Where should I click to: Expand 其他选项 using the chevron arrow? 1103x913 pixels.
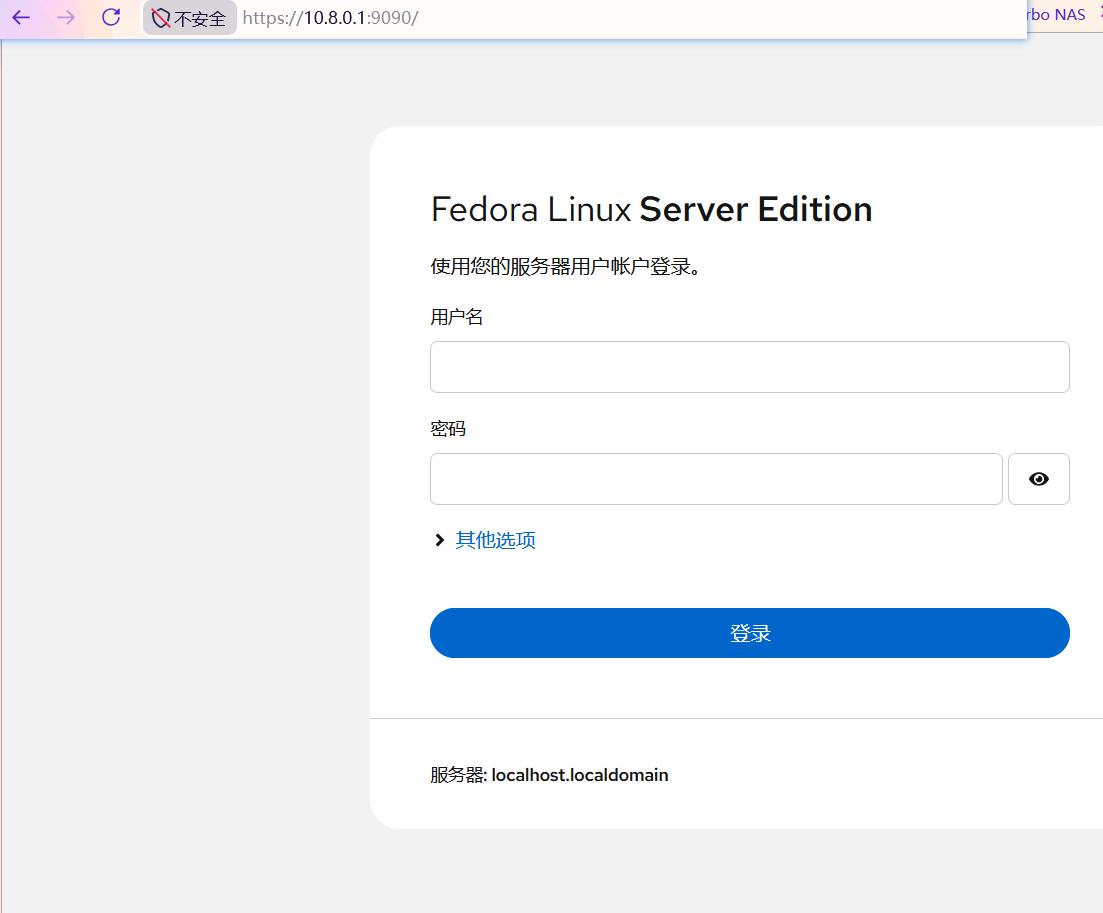[439, 540]
